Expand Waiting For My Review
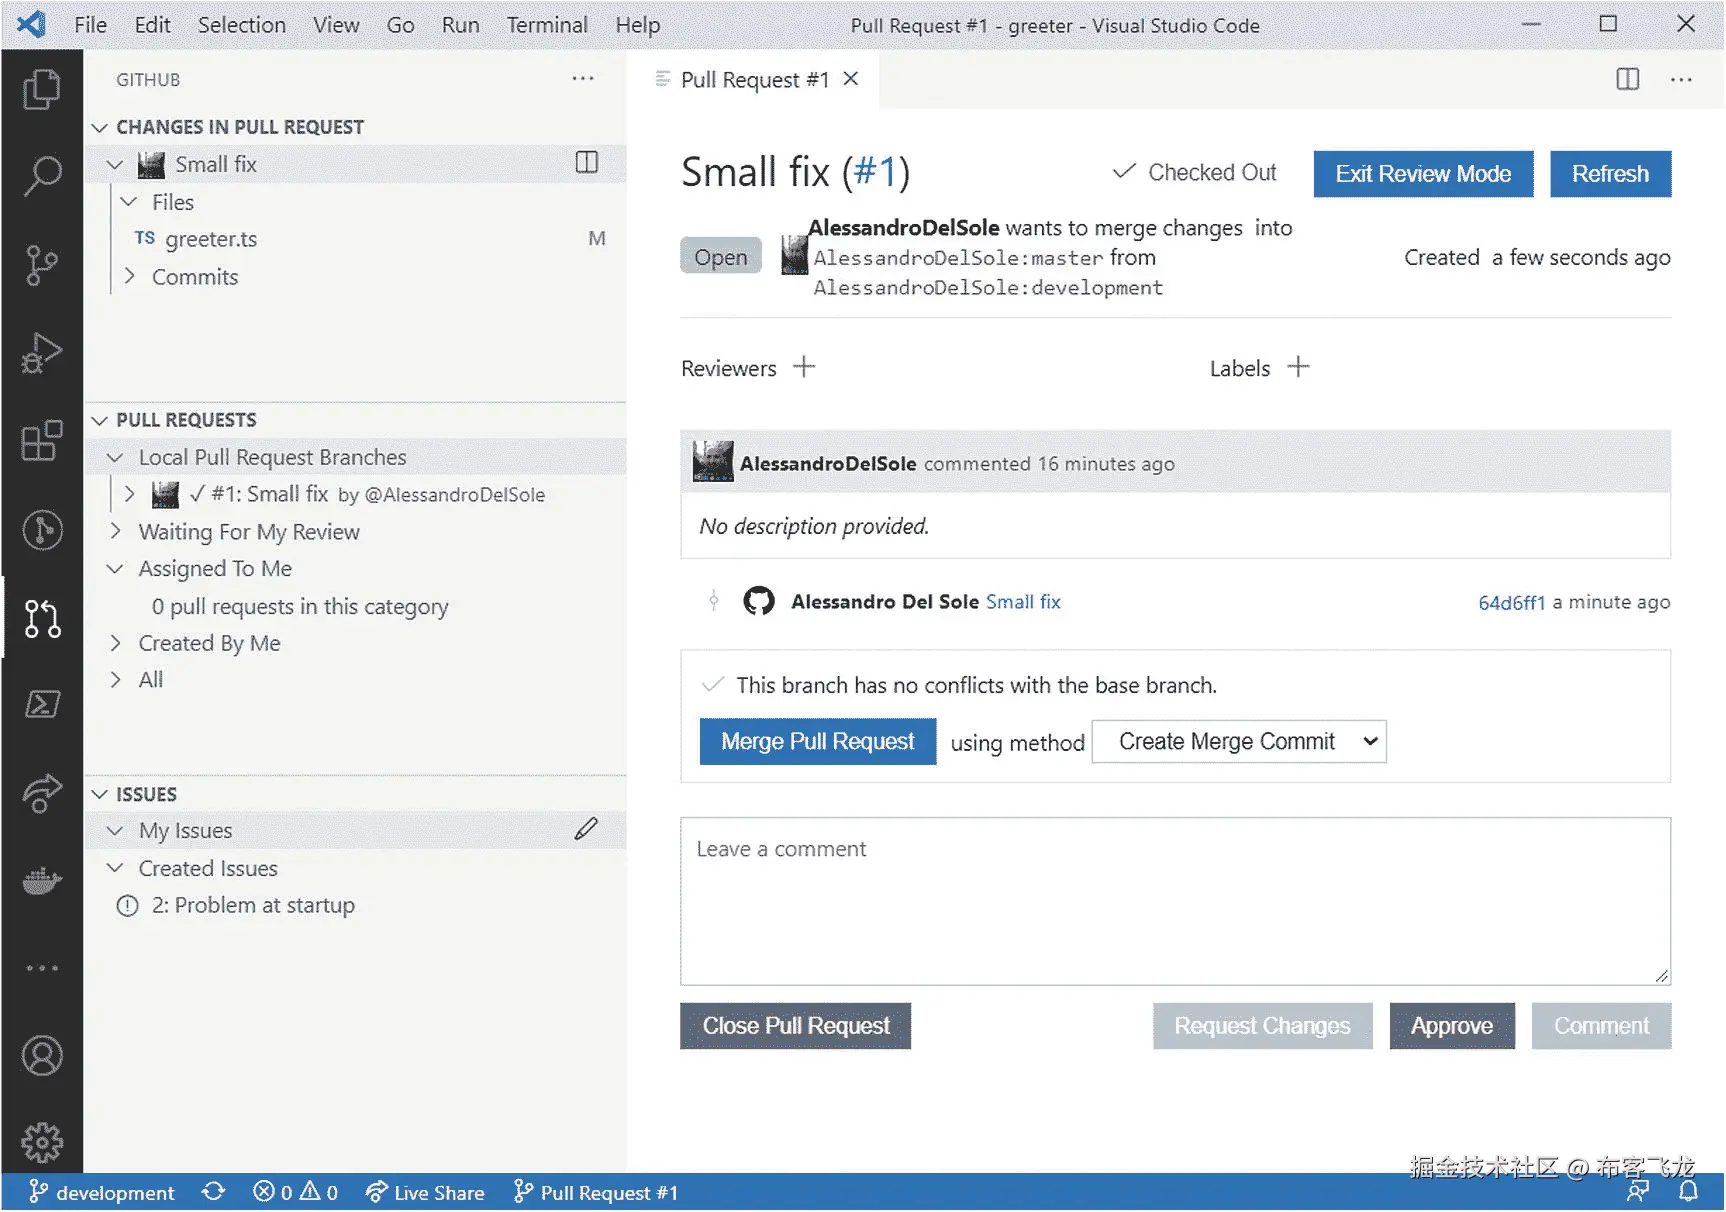Image resolution: width=1726 pixels, height=1212 pixels. coord(115,531)
